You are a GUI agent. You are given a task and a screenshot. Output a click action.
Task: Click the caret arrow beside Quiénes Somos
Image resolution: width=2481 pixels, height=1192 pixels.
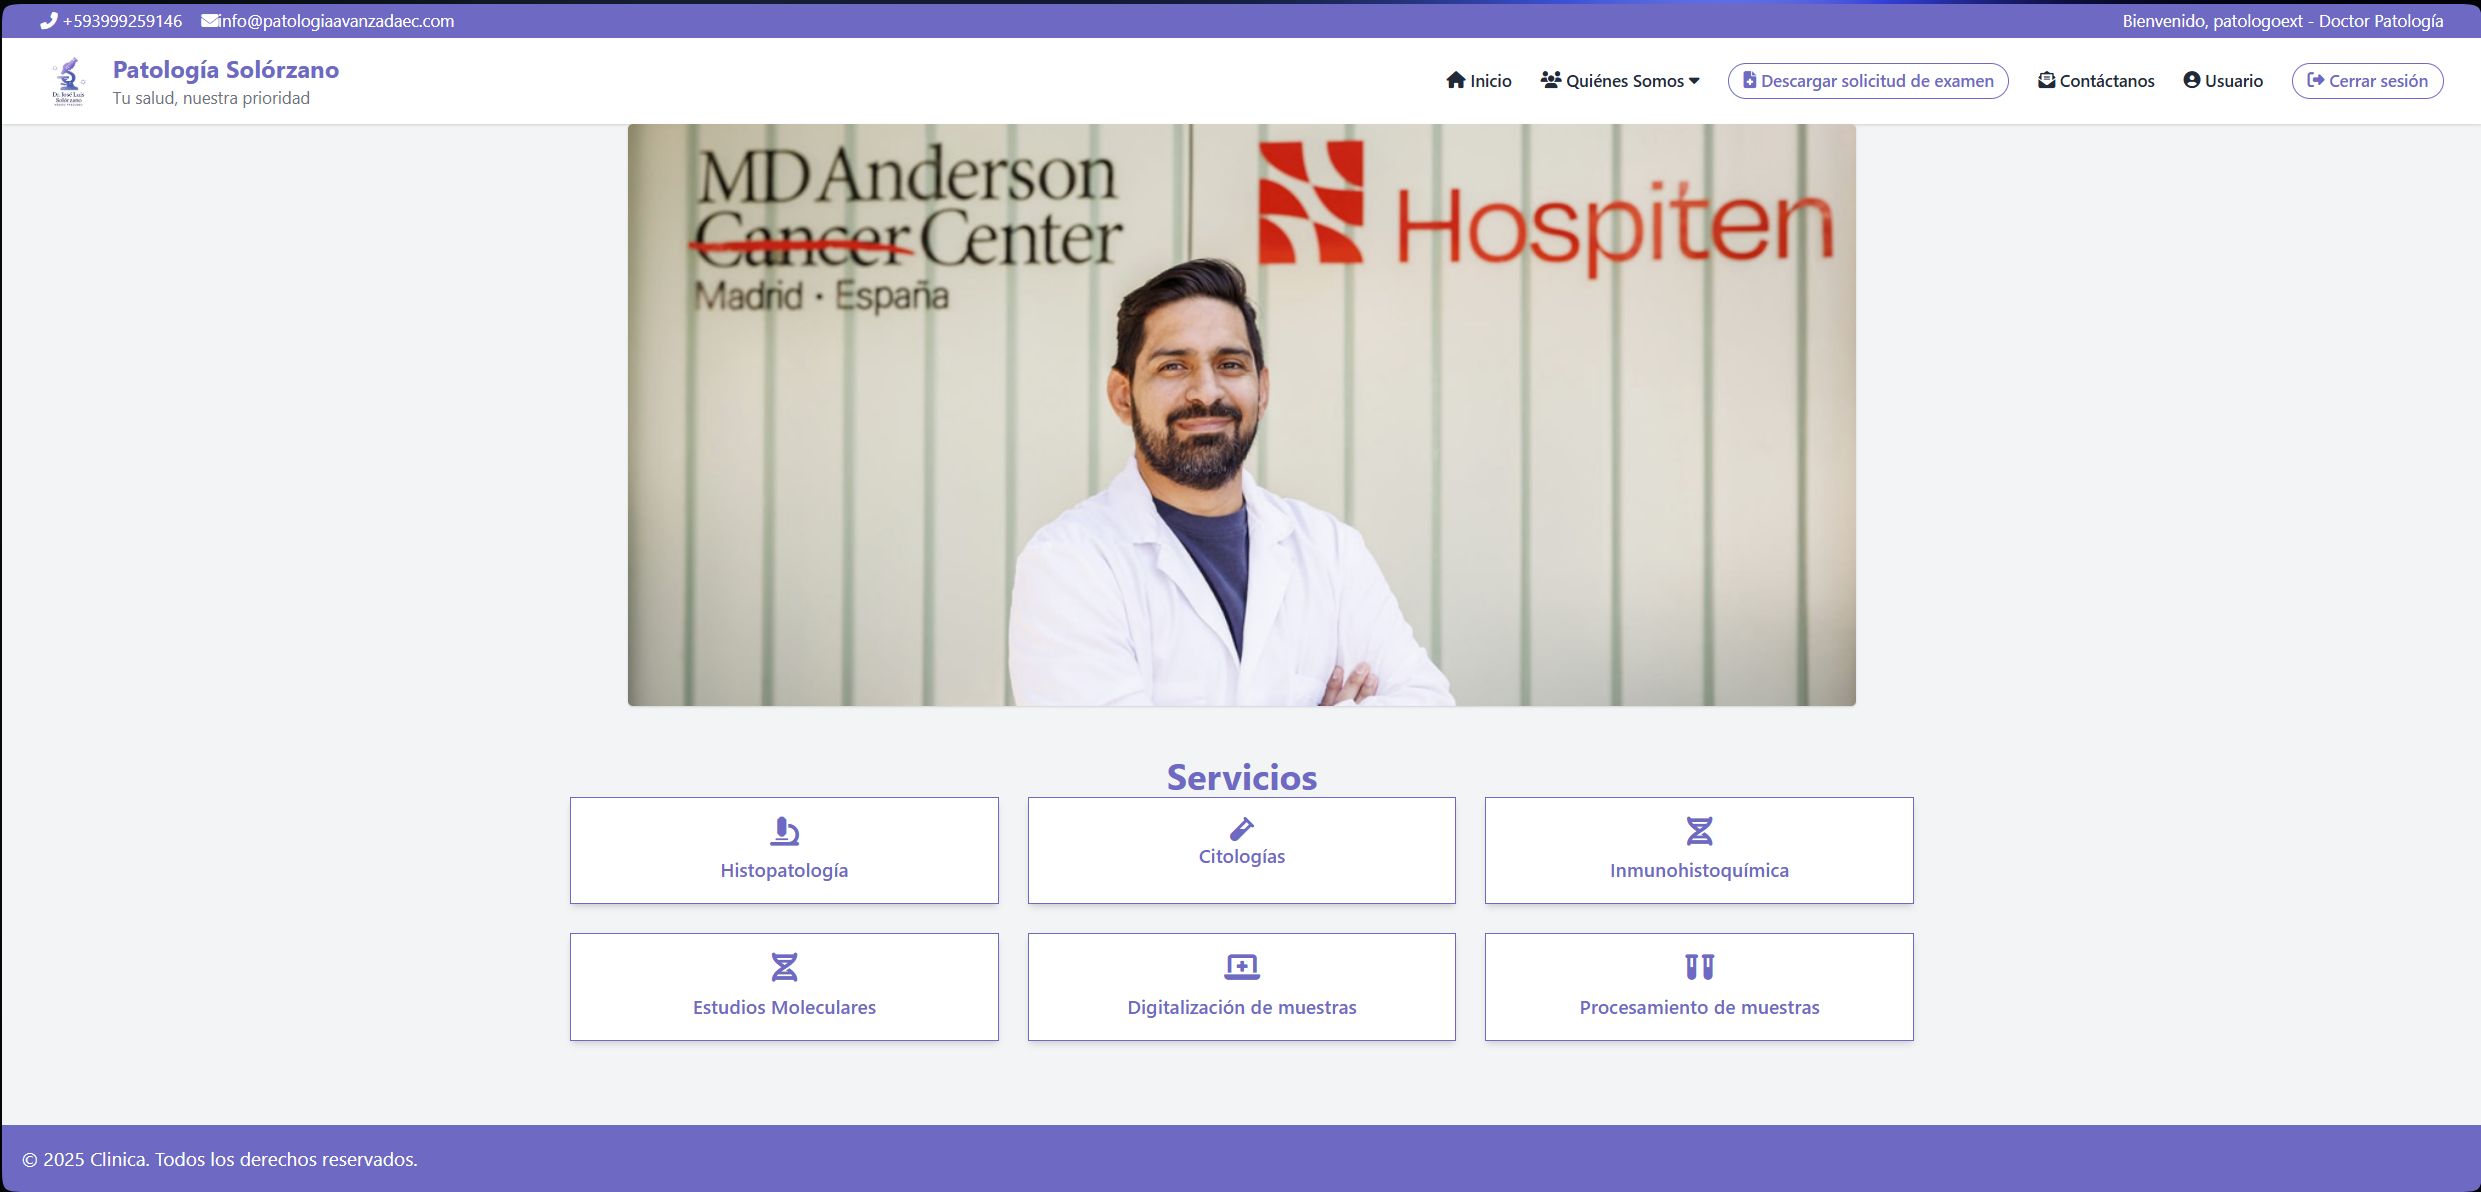click(x=1694, y=81)
